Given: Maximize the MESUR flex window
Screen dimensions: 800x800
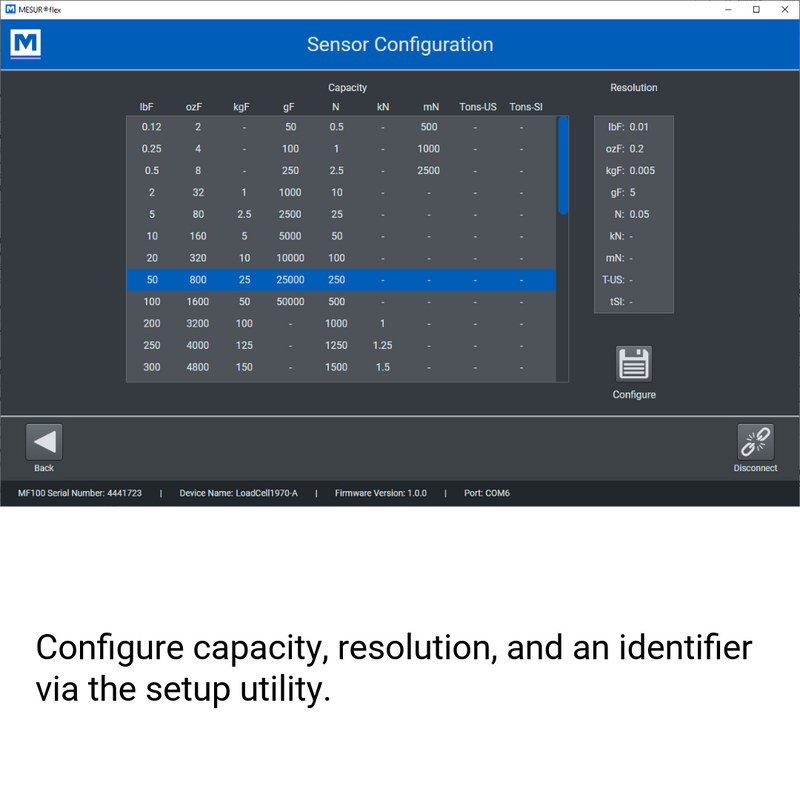Looking at the screenshot, I should pos(755,9).
